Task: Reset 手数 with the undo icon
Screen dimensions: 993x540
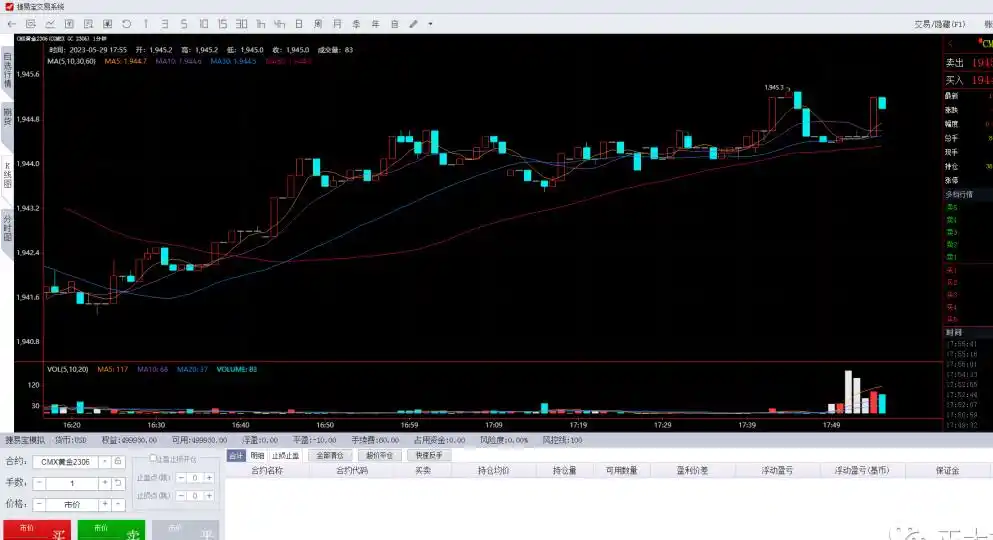Action: tap(118, 483)
